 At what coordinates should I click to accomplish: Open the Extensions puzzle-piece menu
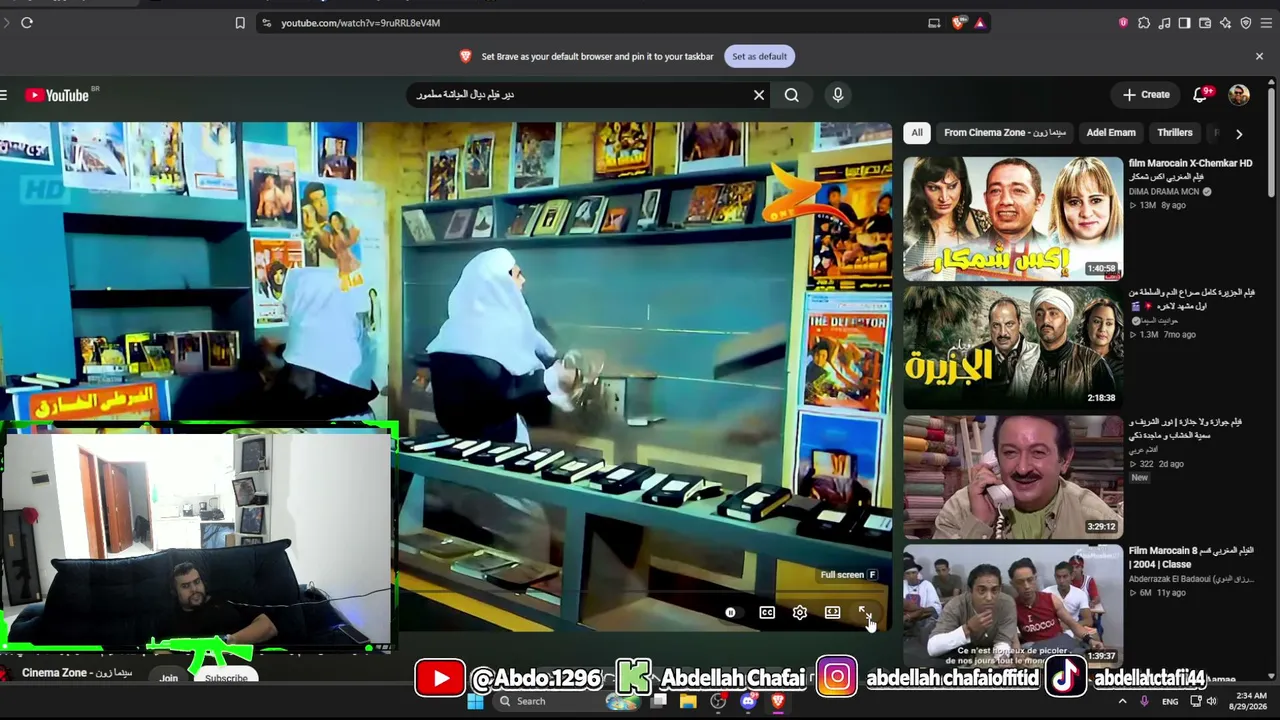1144,23
